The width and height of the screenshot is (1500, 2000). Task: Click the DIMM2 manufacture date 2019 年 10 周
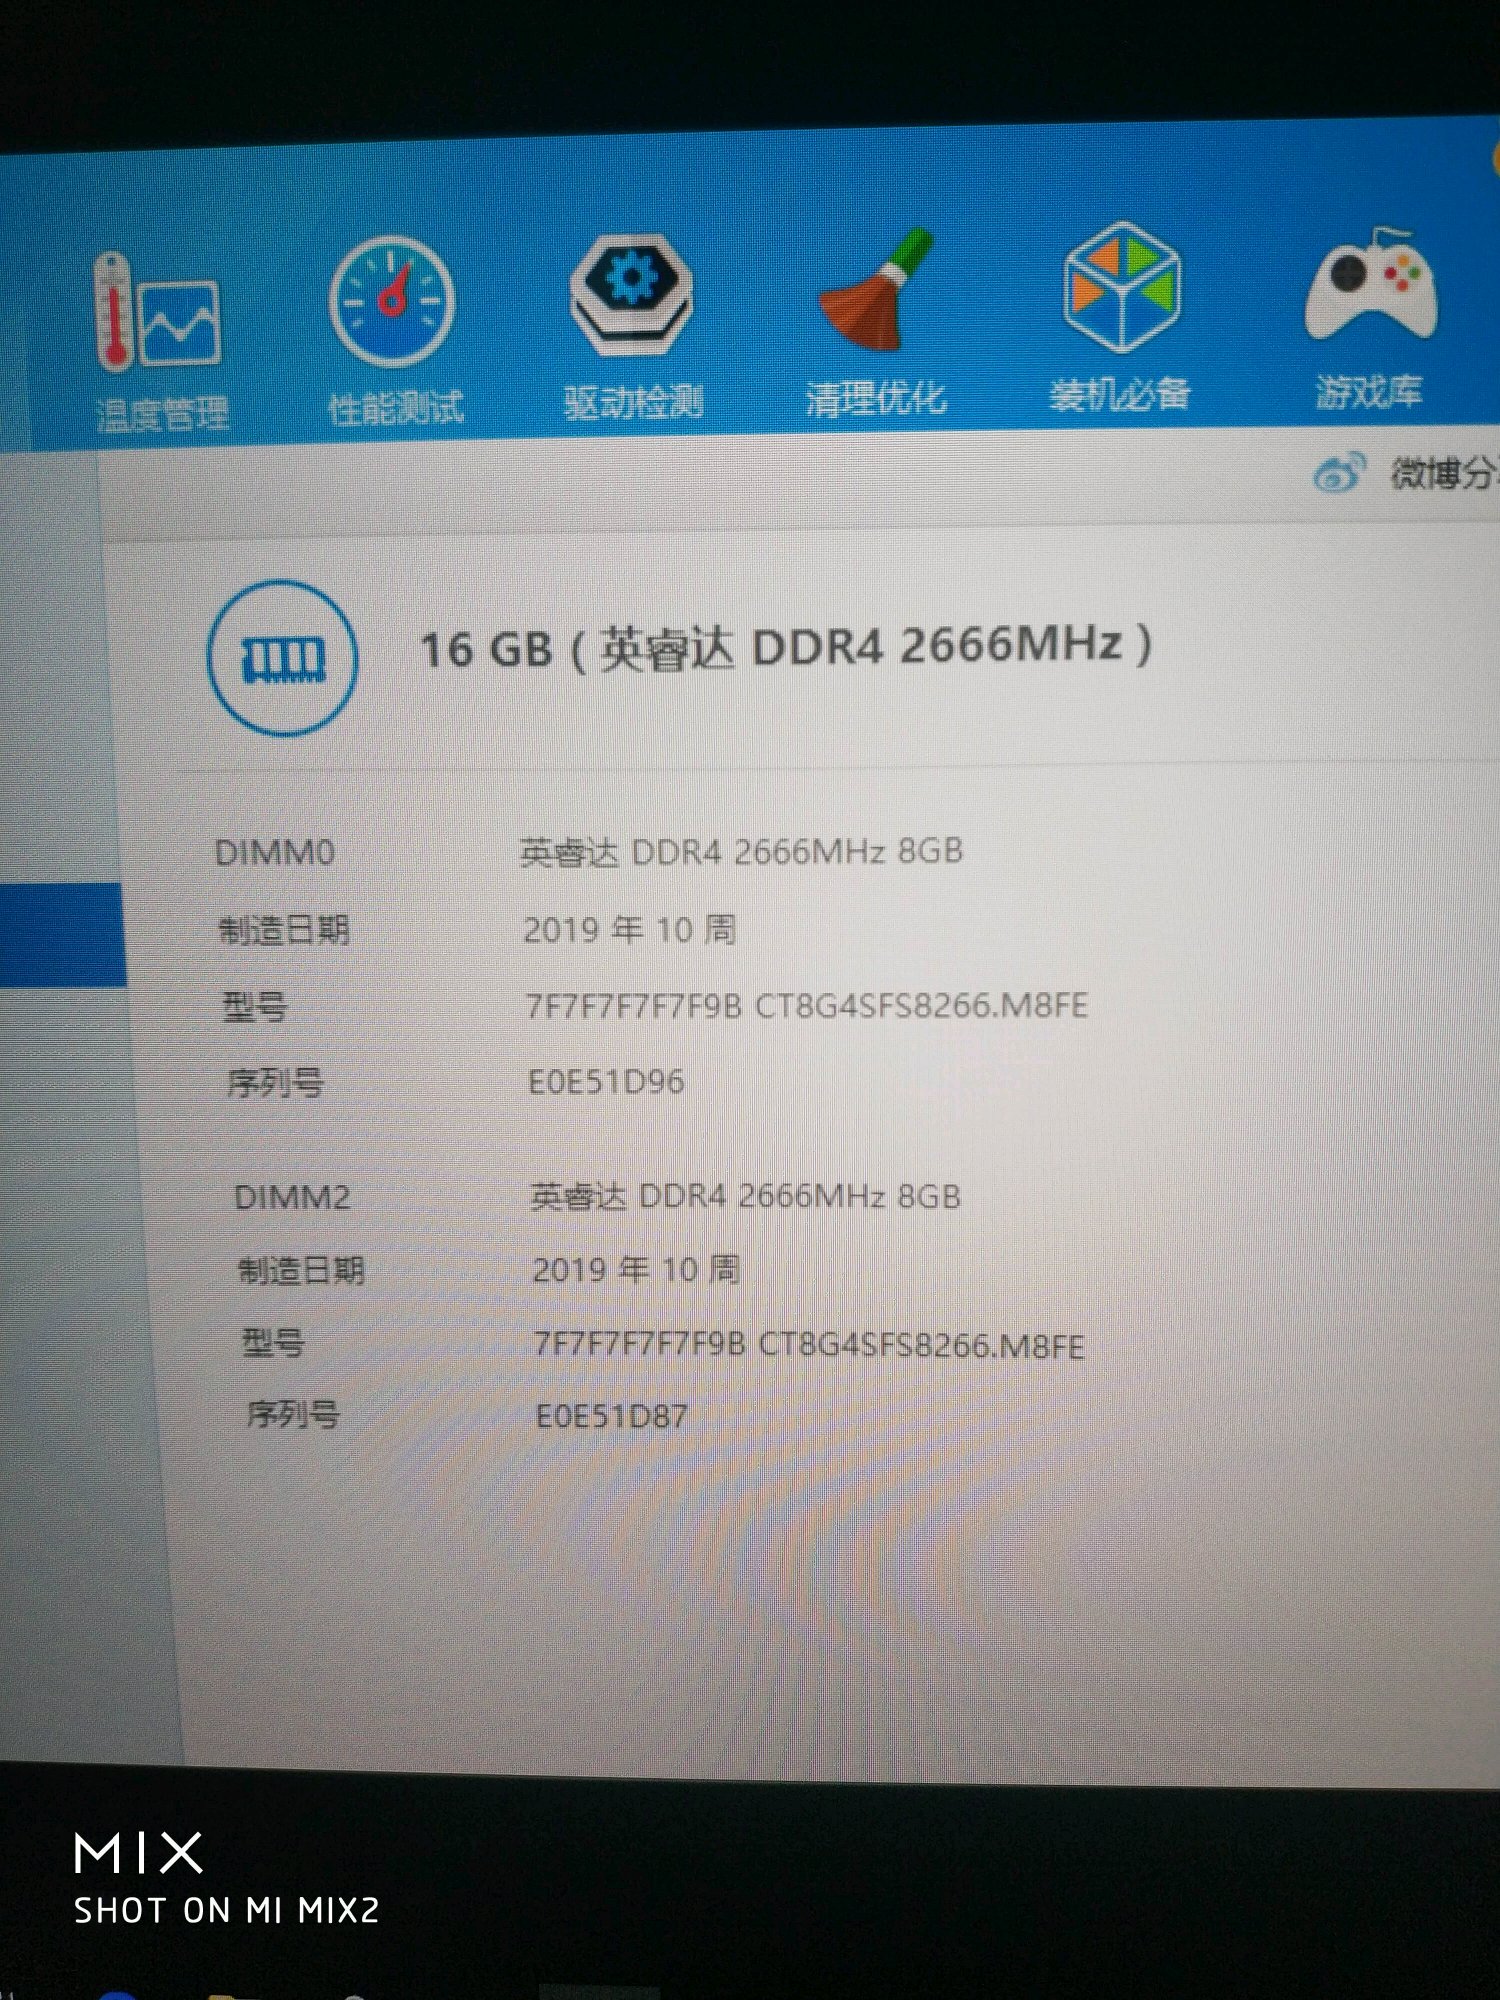pyautogui.click(x=636, y=1270)
